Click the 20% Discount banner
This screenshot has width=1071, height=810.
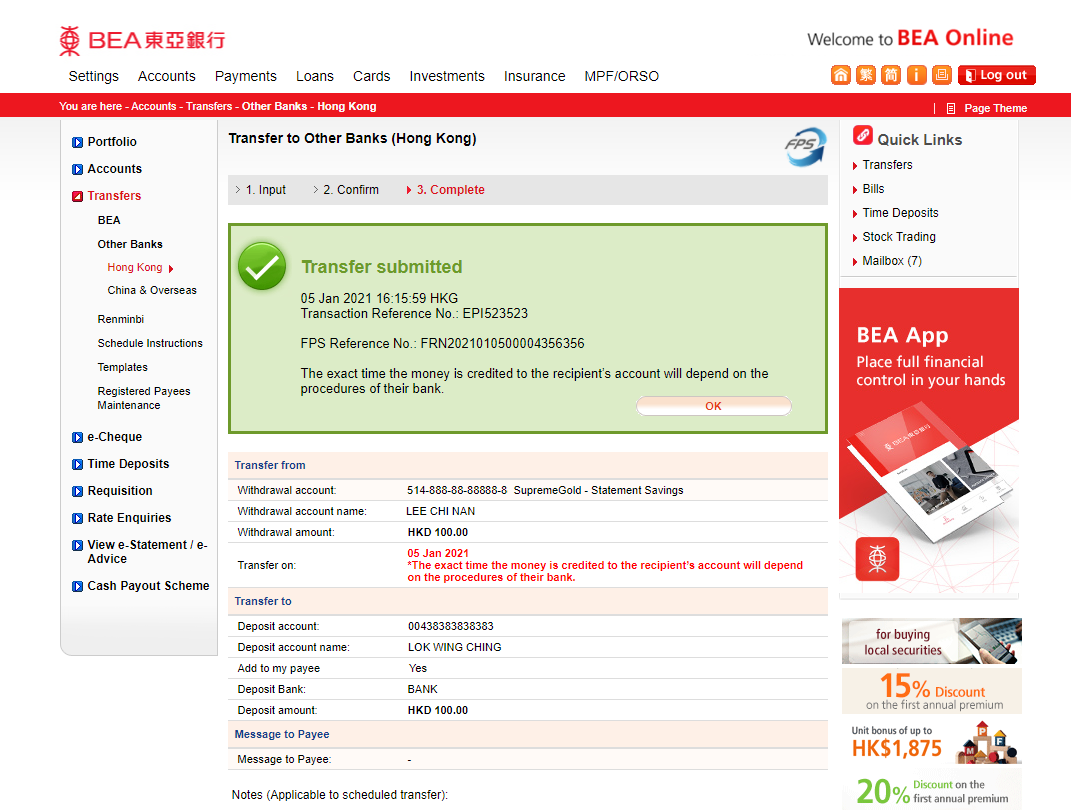tap(932, 790)
